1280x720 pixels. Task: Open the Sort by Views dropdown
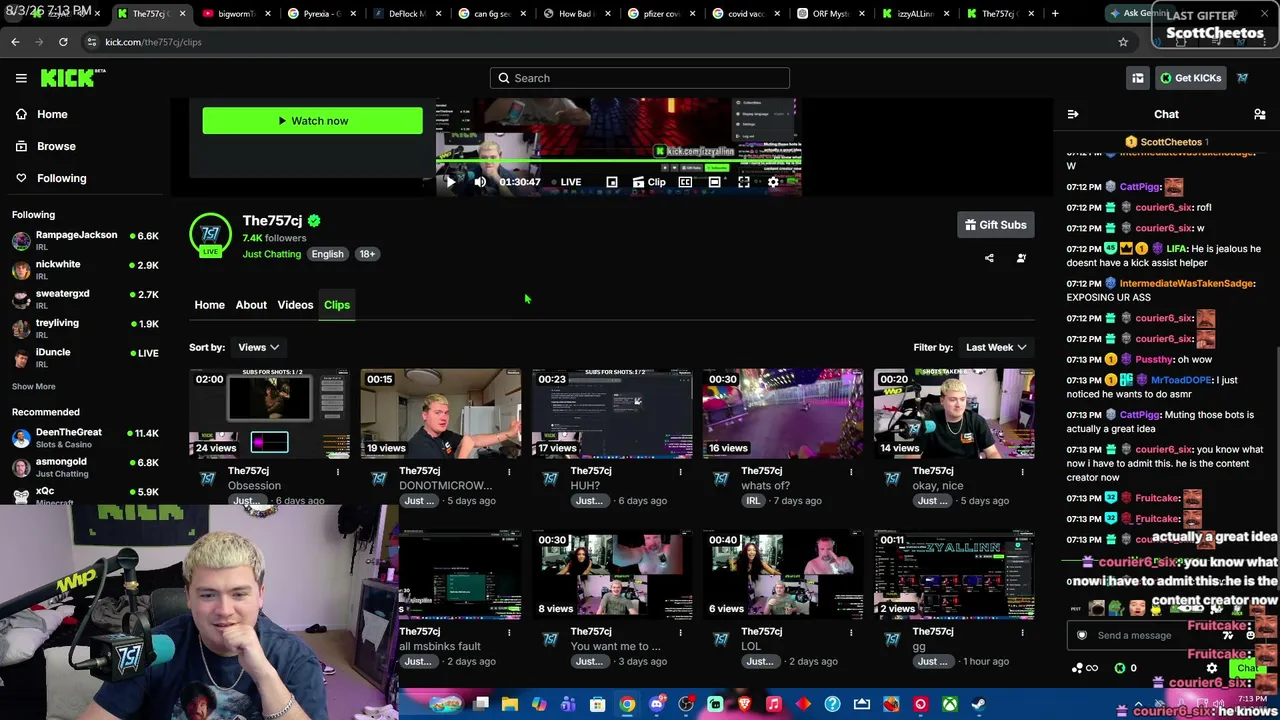pos(258,347)
